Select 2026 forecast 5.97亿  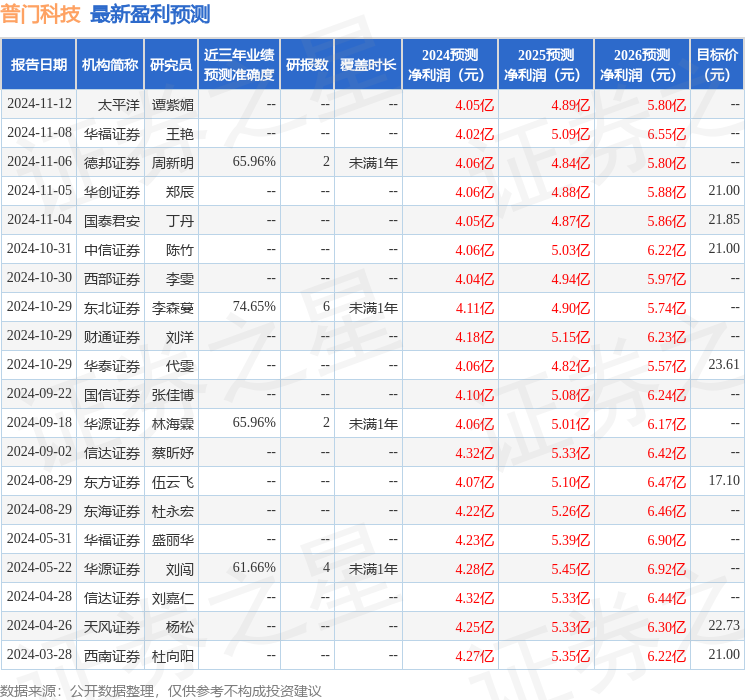(x=666, y=279)
